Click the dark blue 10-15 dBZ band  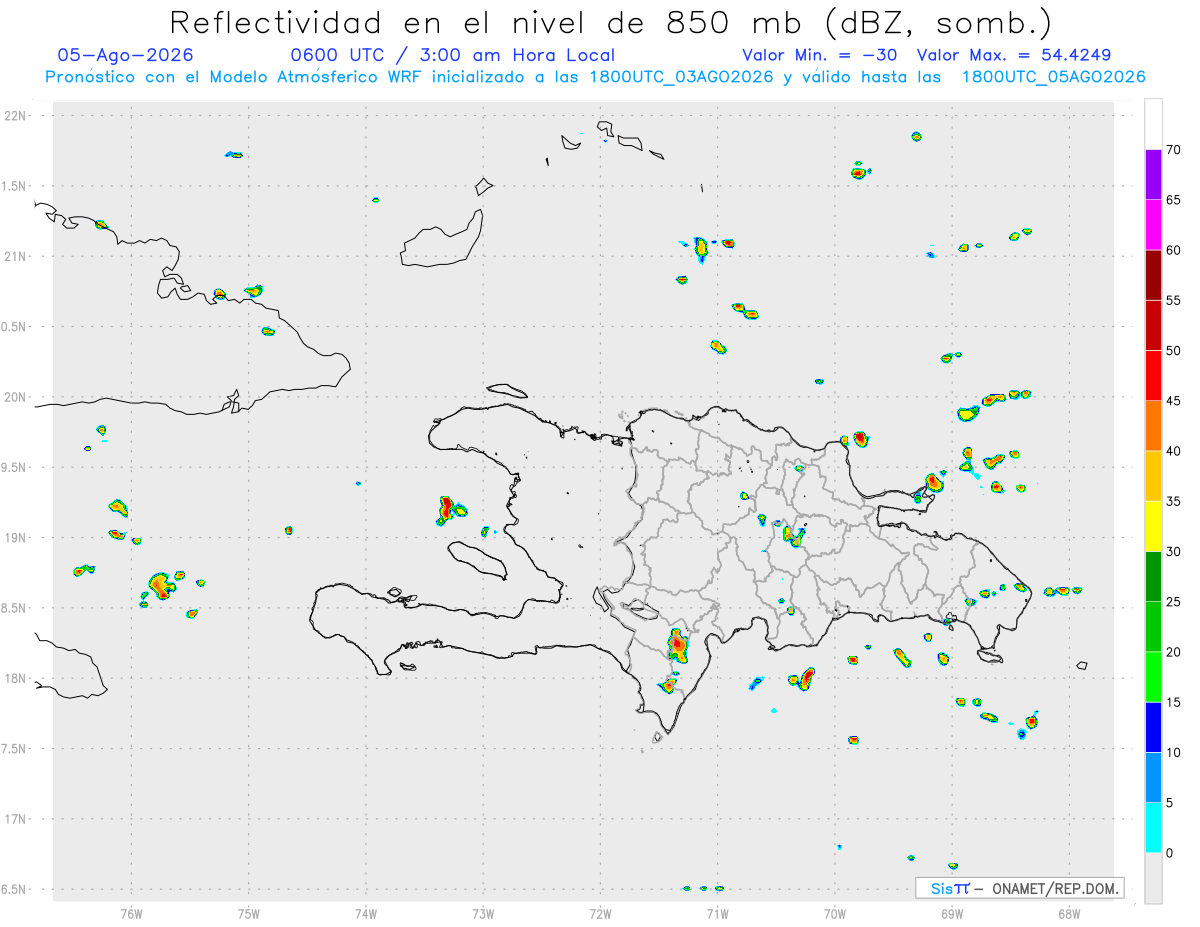tap(1153, 727)
